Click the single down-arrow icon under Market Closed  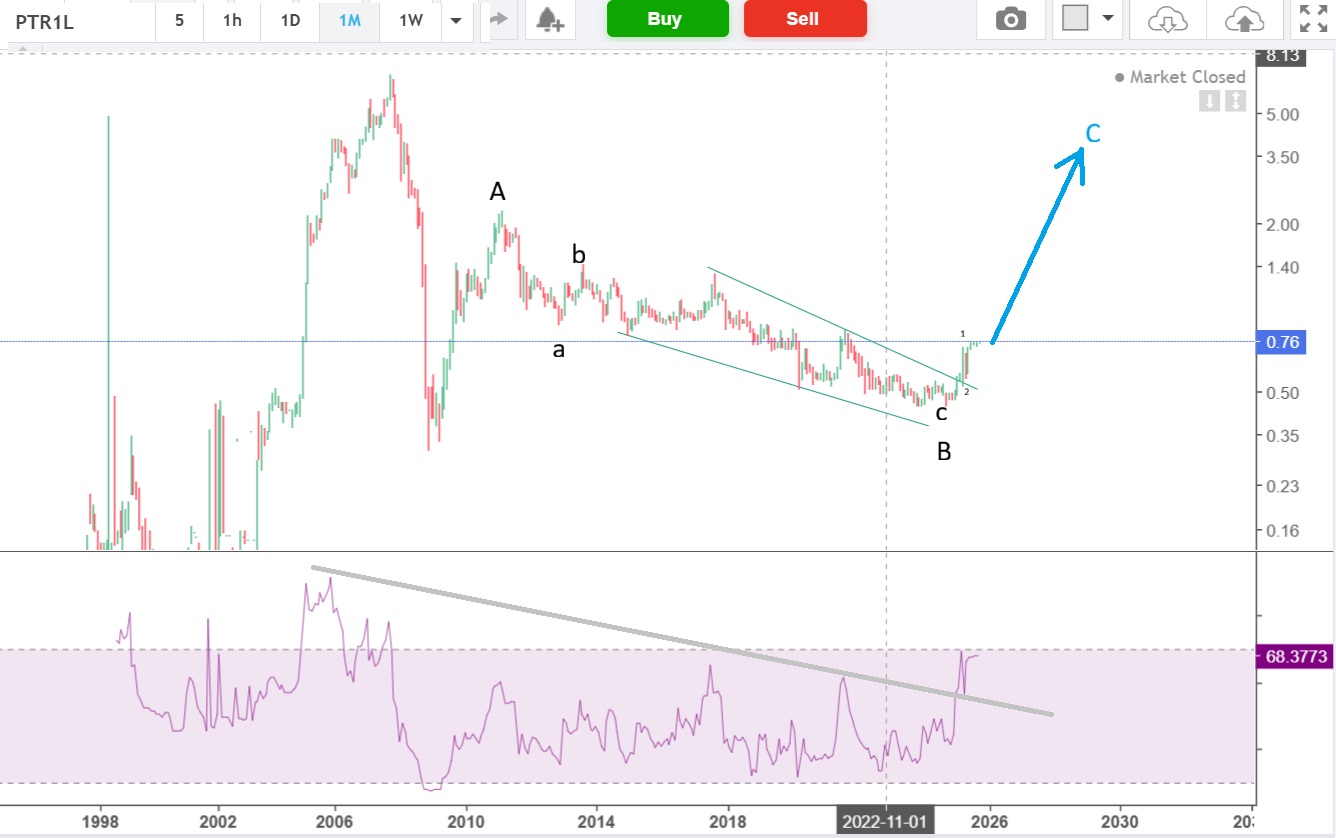coord(1210,101)
